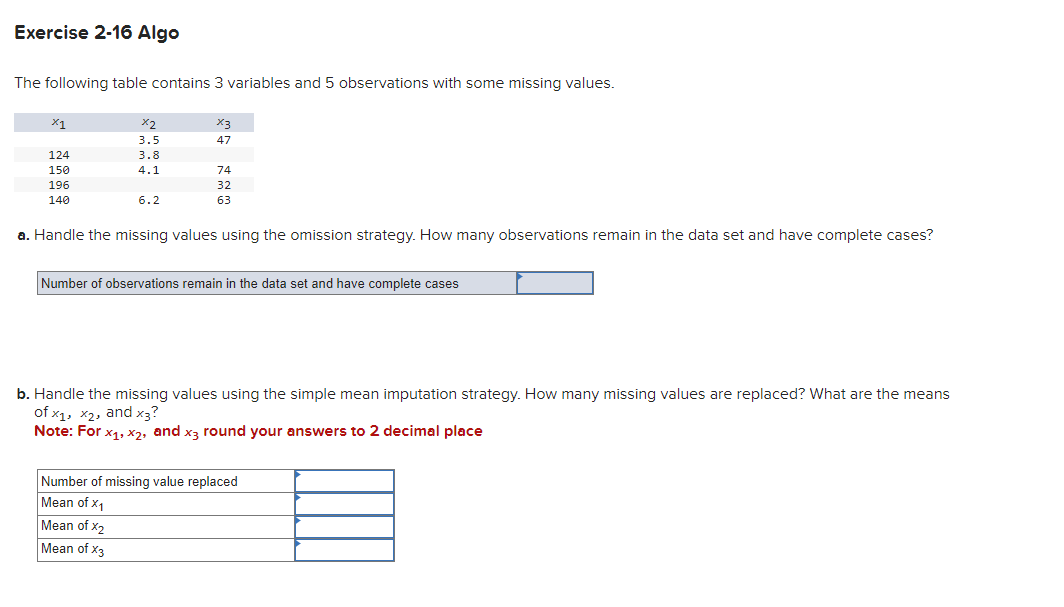Select the table cell containing value 124

[x=60, y=154]
